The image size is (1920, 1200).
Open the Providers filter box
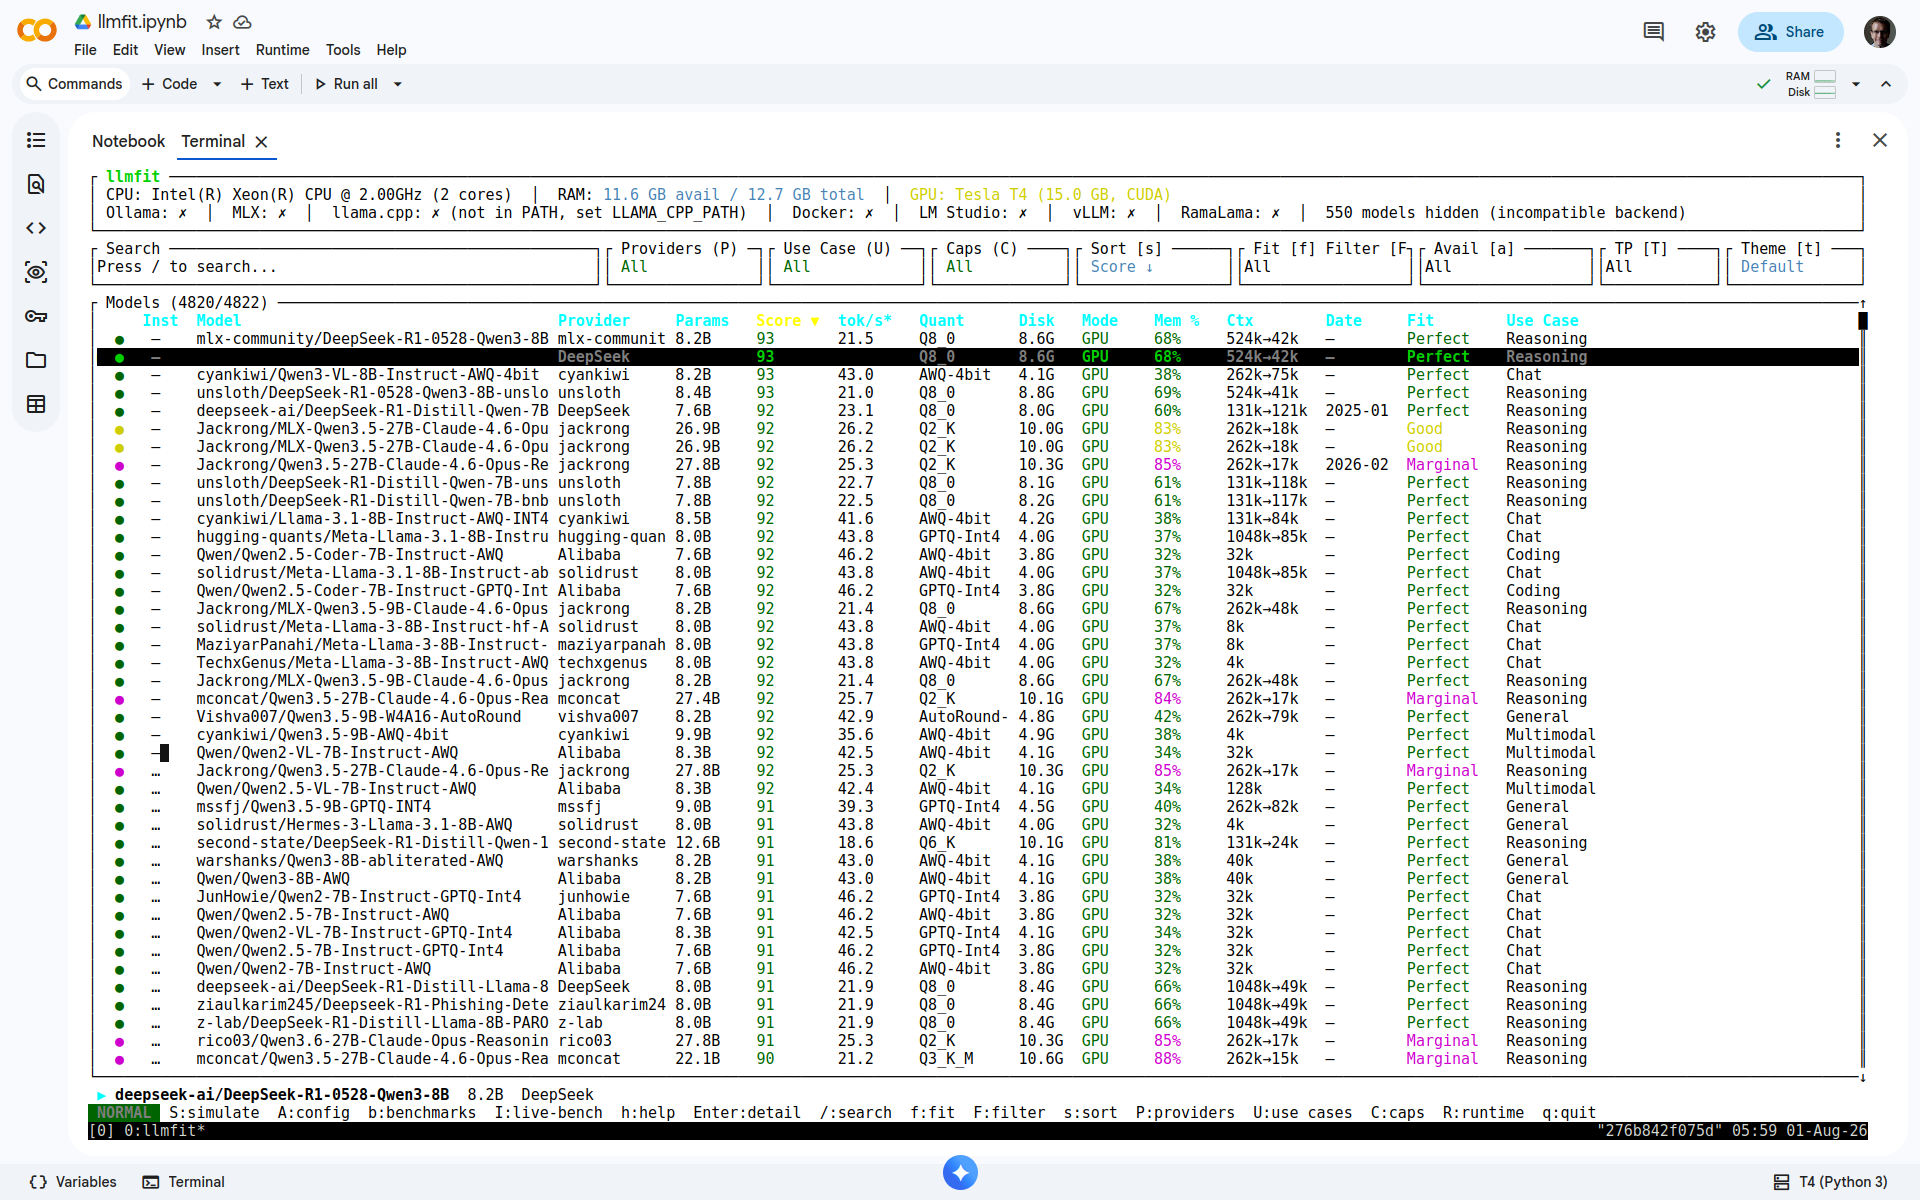[684, 267]
